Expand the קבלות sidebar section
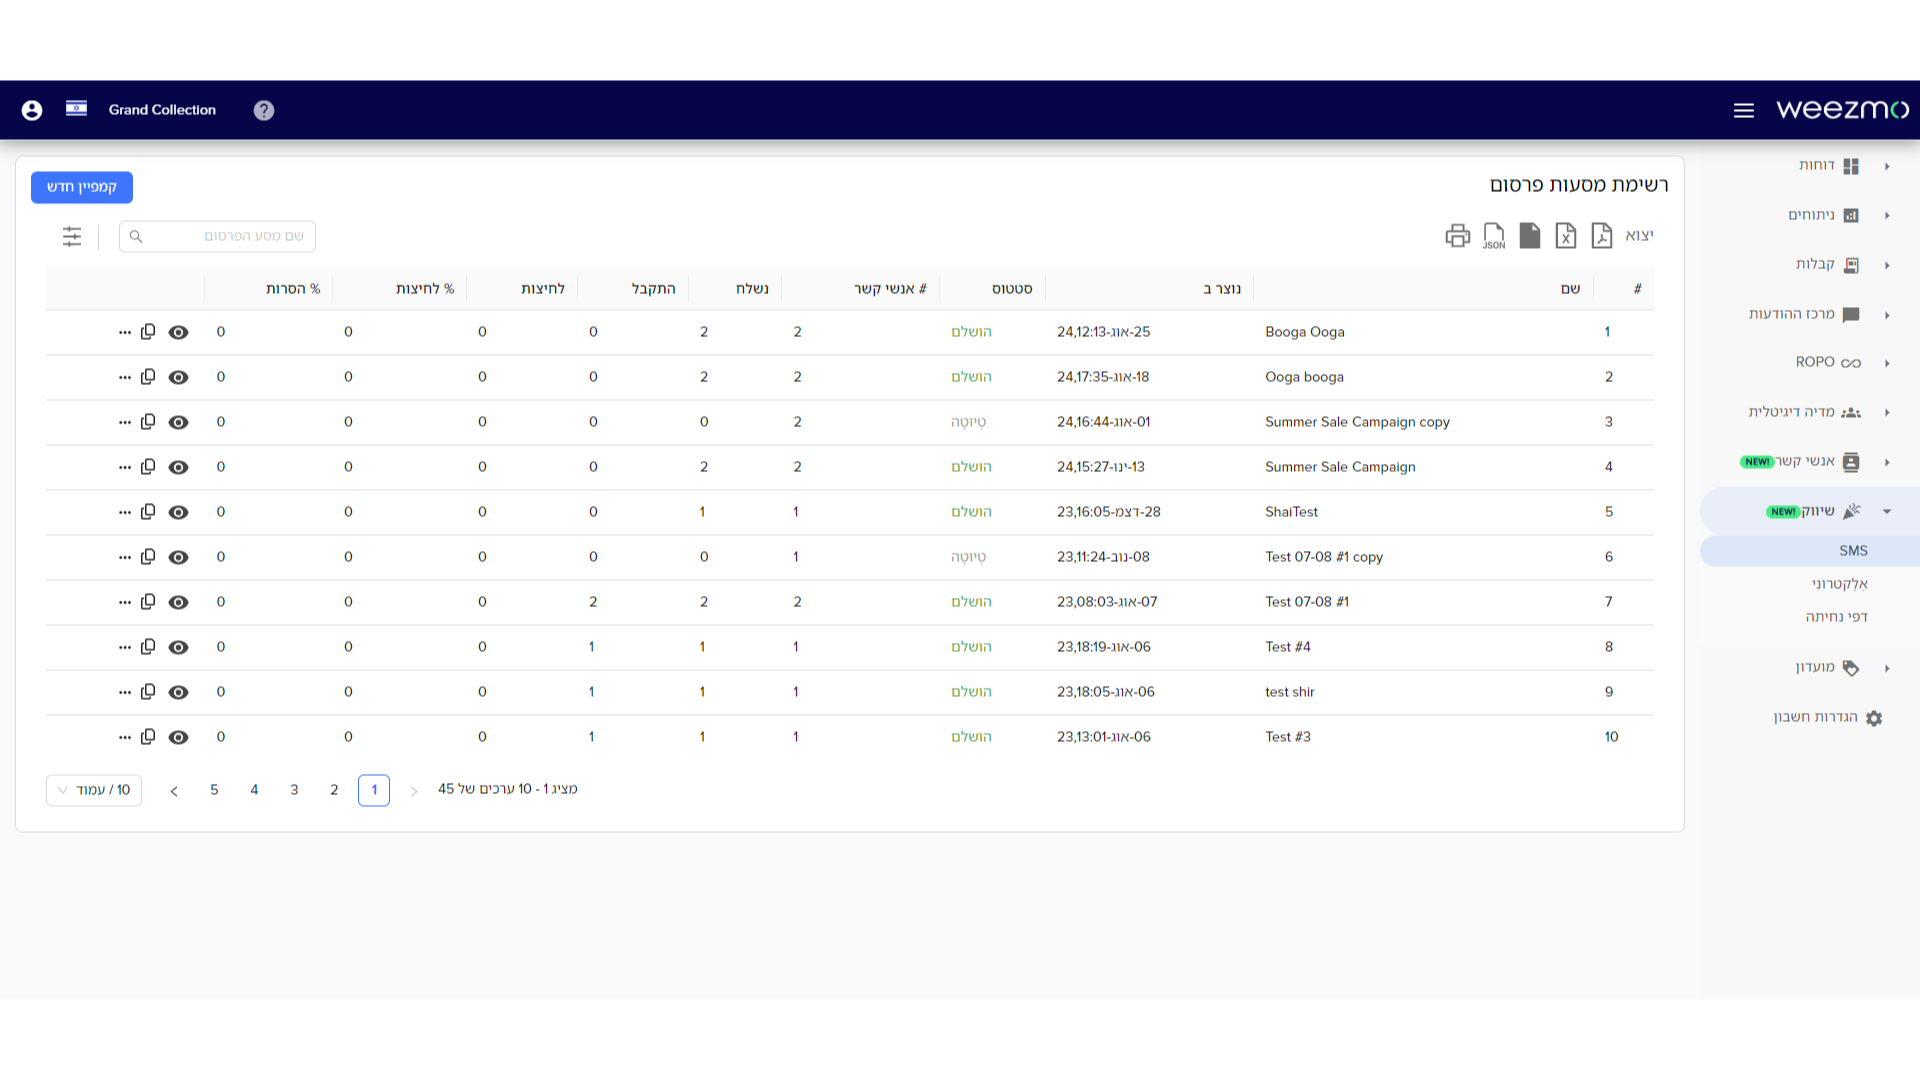Image resolution: width=1920 pixels, height=1080 pixels. tap(1887, 266)
